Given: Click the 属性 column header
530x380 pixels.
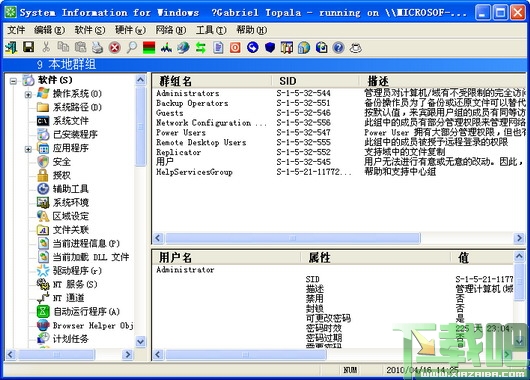Looking at the screenshot, I should tap(376, 258).
